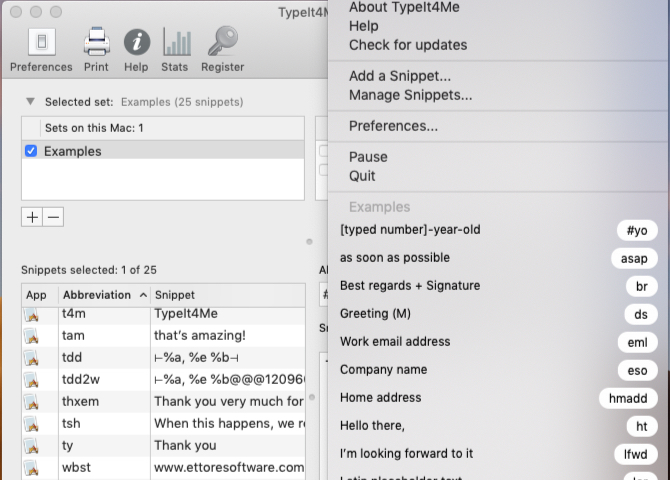Select the tdd2w abbreviation cell

pos(104,380)
